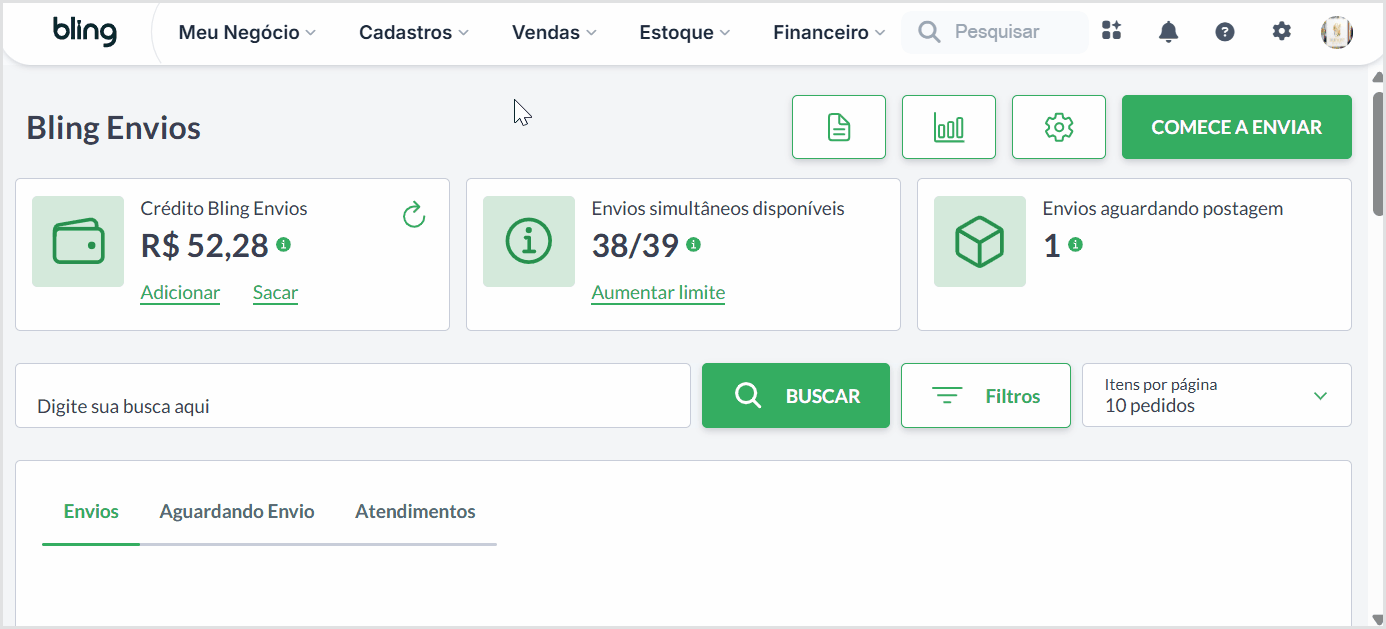Open the help question mark icon
This screenshot has height=629, width=1386.
pos(1225,32)
